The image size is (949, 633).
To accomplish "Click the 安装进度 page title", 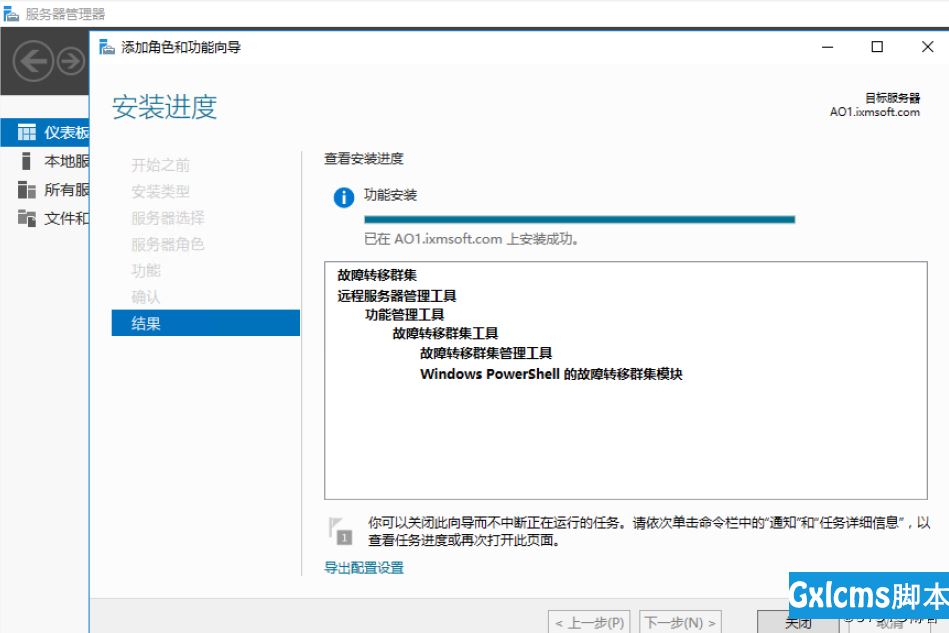I will 165,107.
